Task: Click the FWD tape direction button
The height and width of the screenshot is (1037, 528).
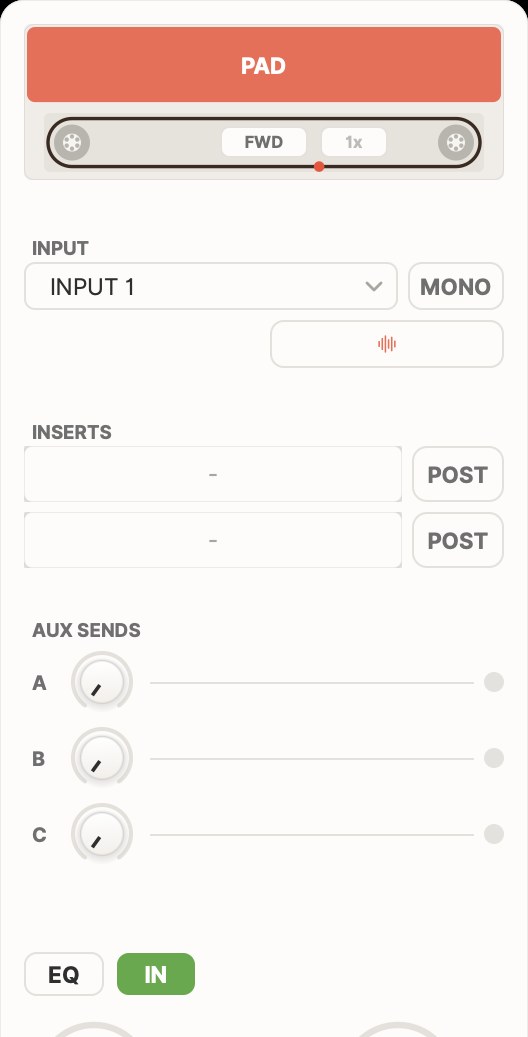Action: click(x=264, y=142)
